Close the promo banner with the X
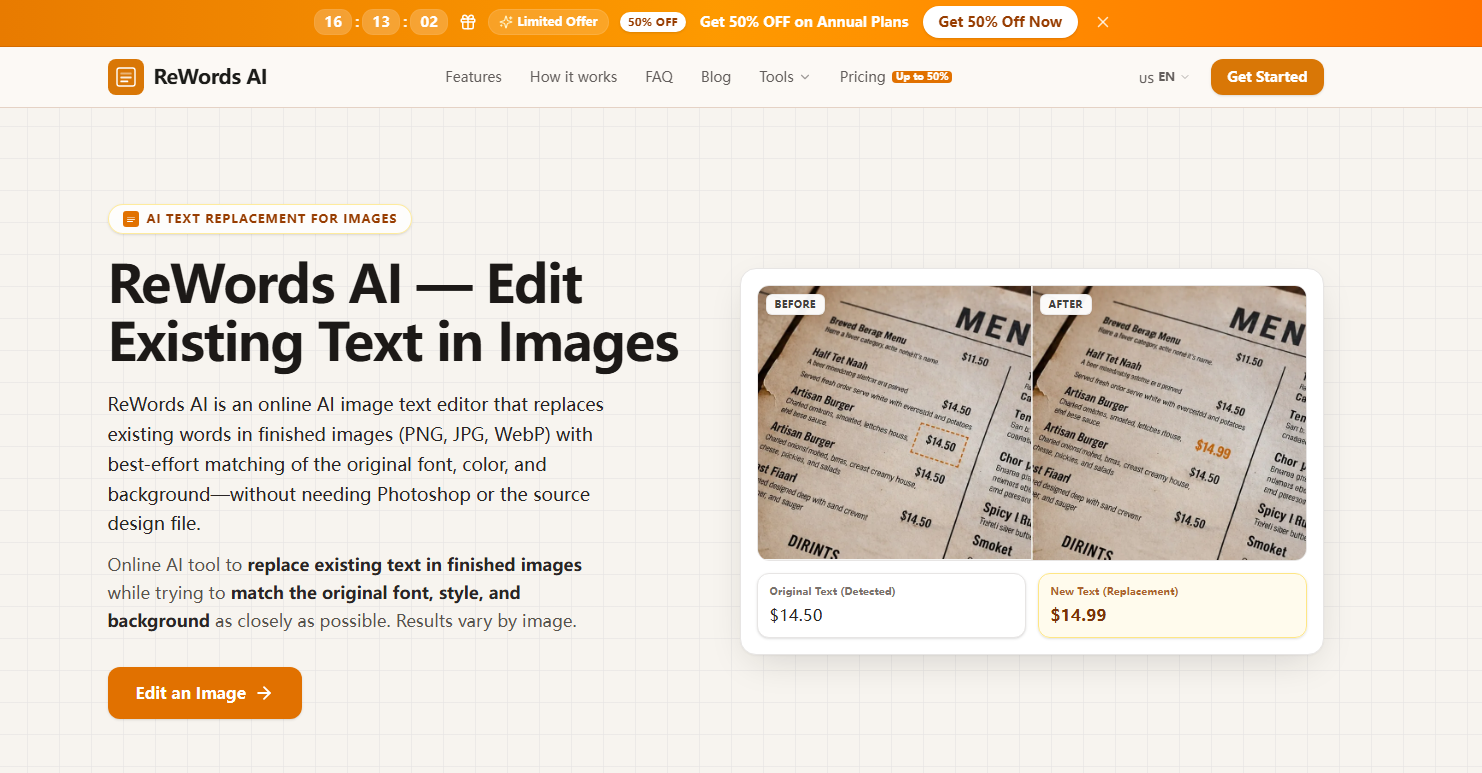 pyautogui.click(x=1103, y=22)
